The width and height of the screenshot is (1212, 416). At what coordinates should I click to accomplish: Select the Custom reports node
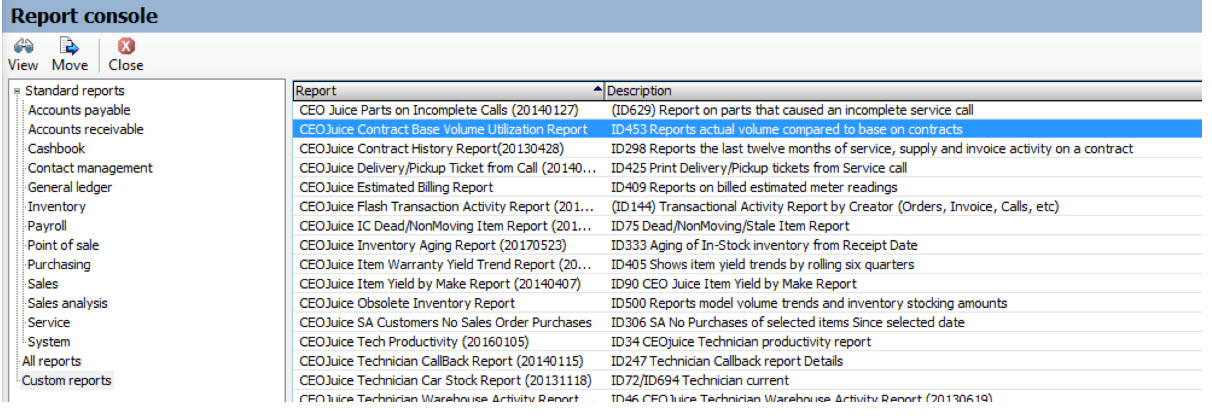pos(67,380)
